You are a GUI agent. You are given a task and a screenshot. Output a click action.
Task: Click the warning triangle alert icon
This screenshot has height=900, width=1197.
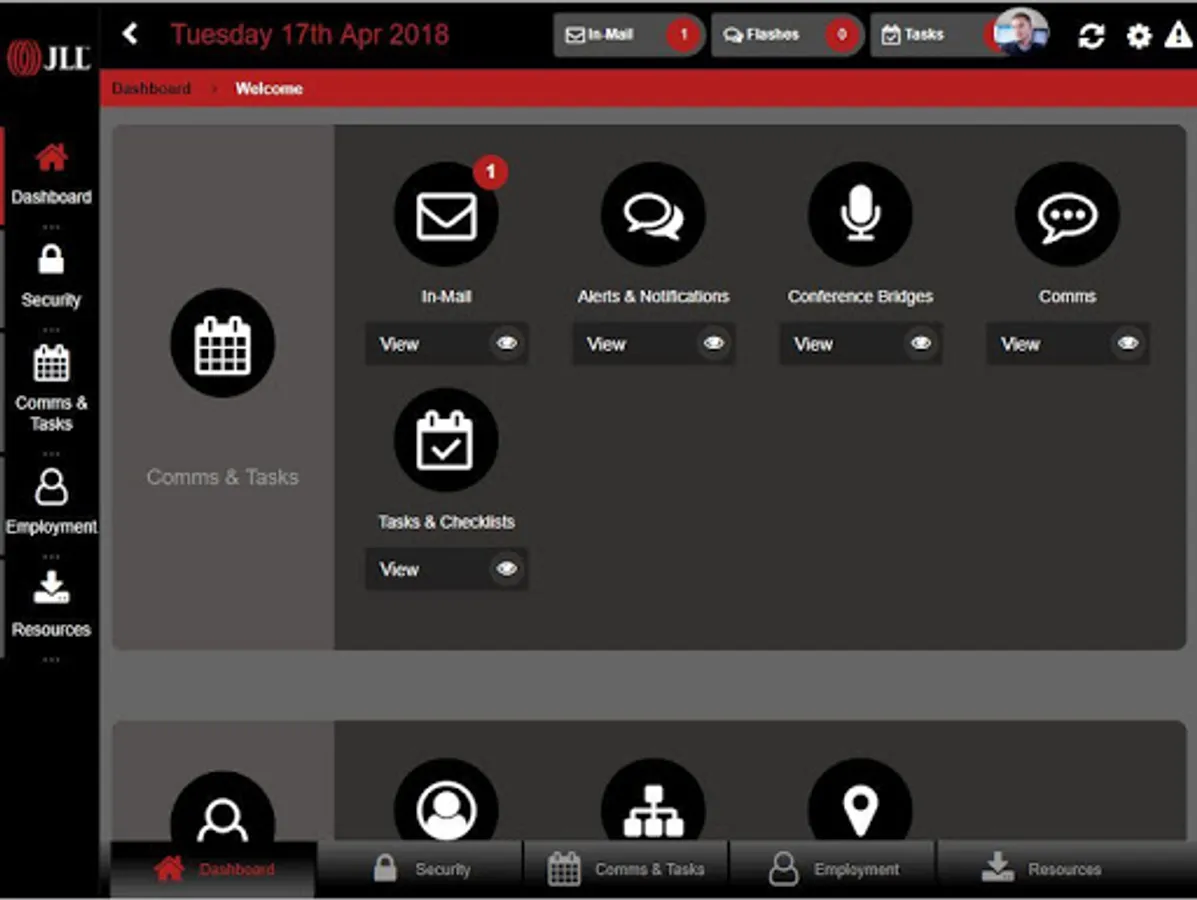[1179, 35]
